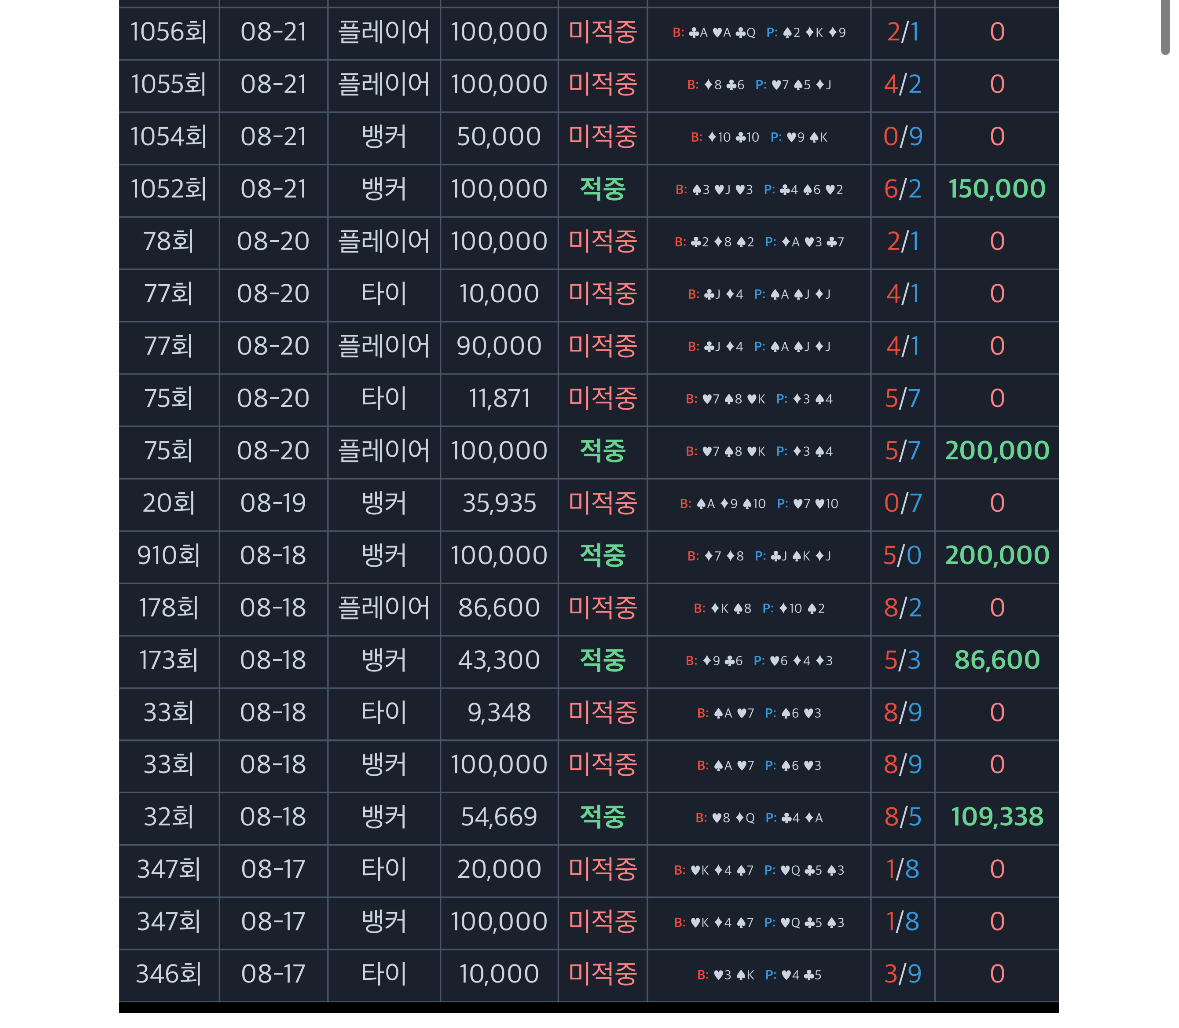
Task: Click the 178회 round cell
Action: point(168,608)
